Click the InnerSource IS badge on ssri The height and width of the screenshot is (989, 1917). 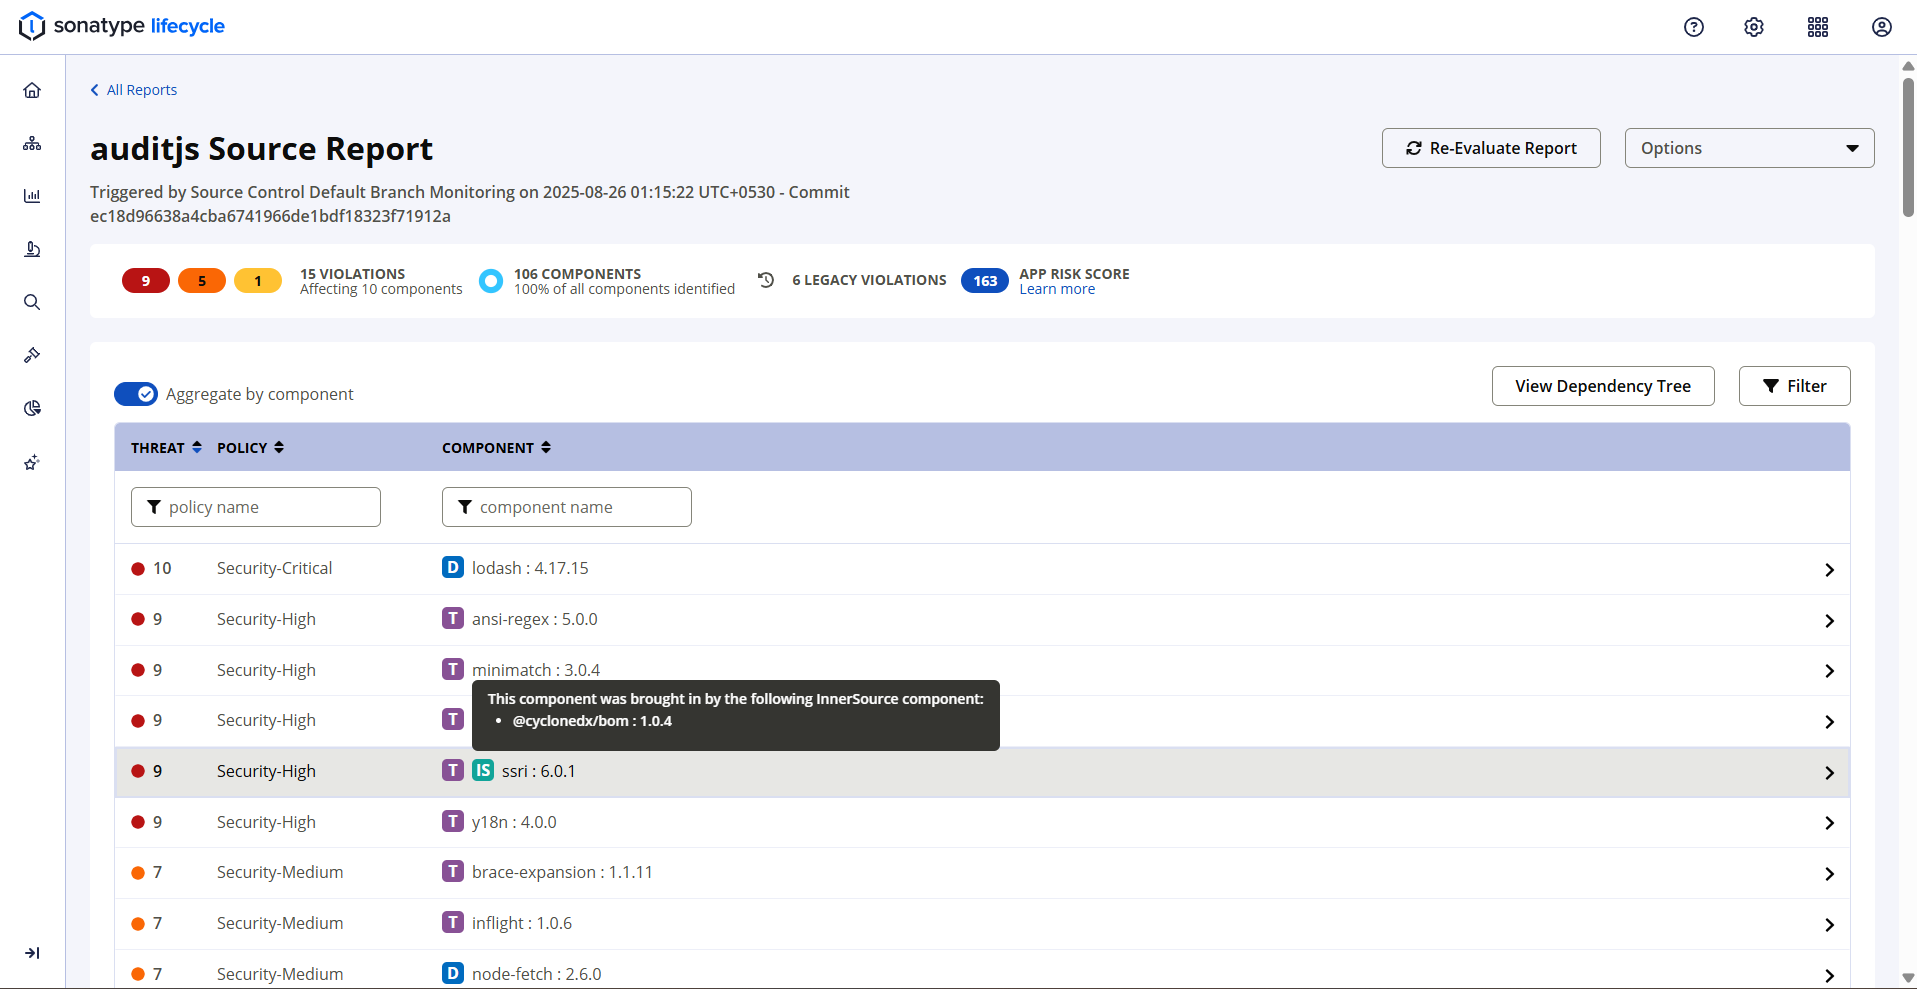click(x=483, y=770)
